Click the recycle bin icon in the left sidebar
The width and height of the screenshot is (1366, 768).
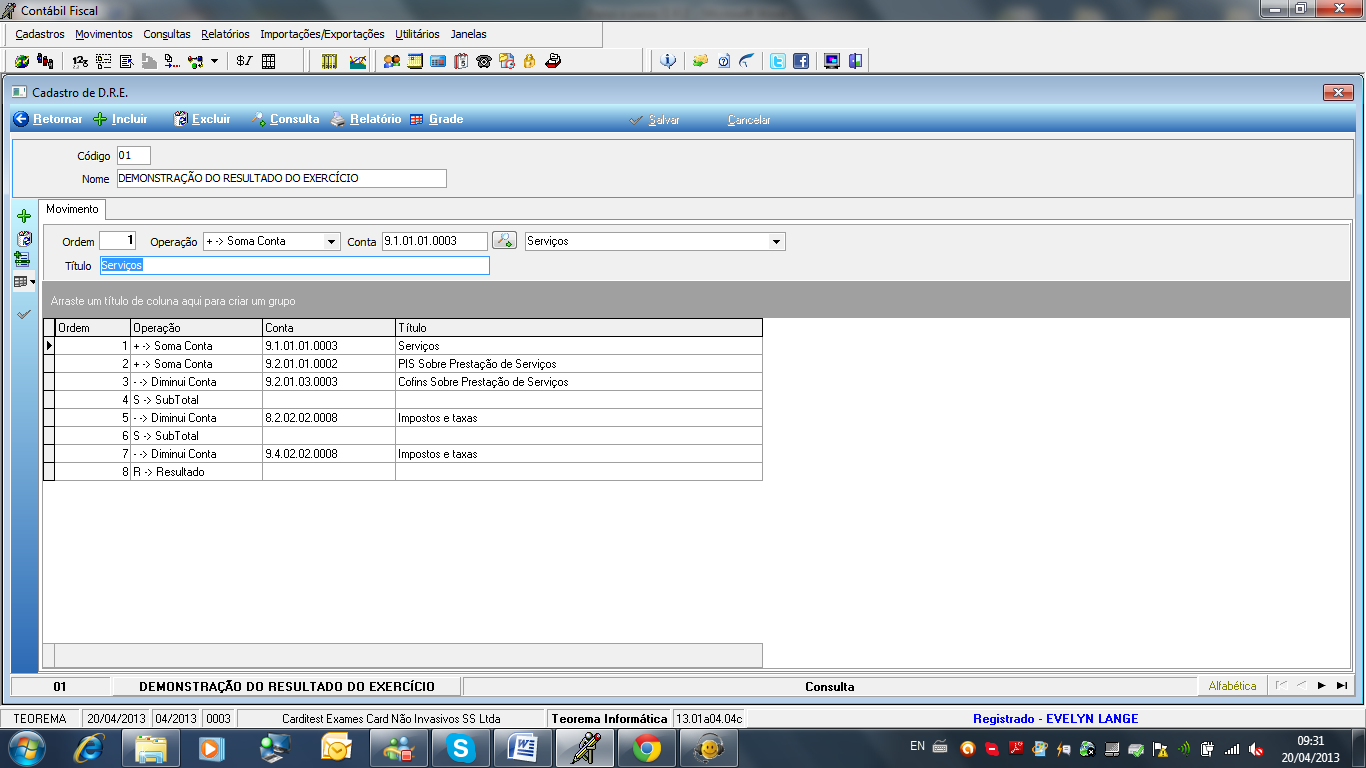[24, 239]
